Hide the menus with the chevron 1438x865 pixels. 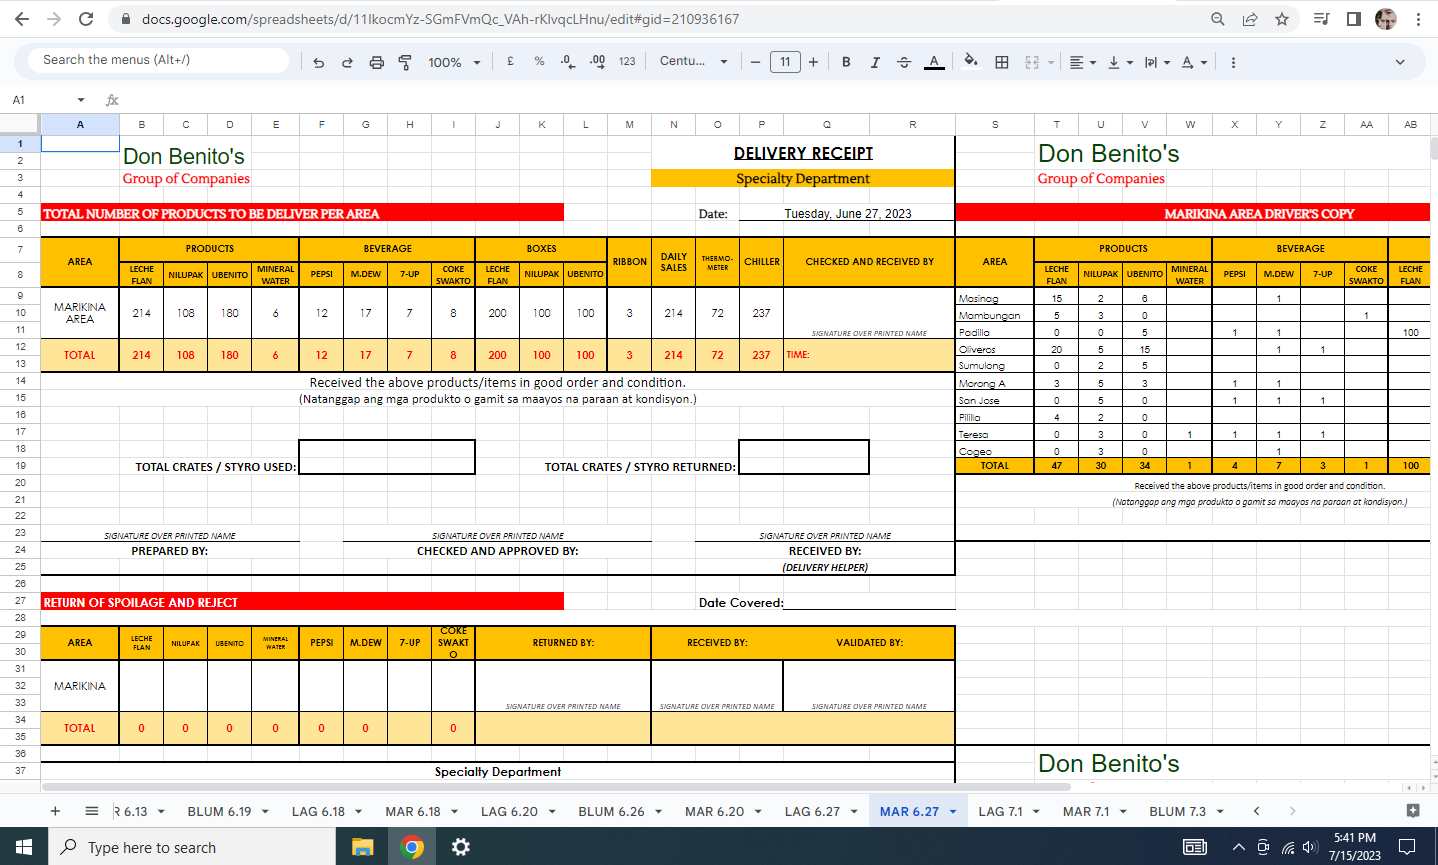tap(1400, 62)
